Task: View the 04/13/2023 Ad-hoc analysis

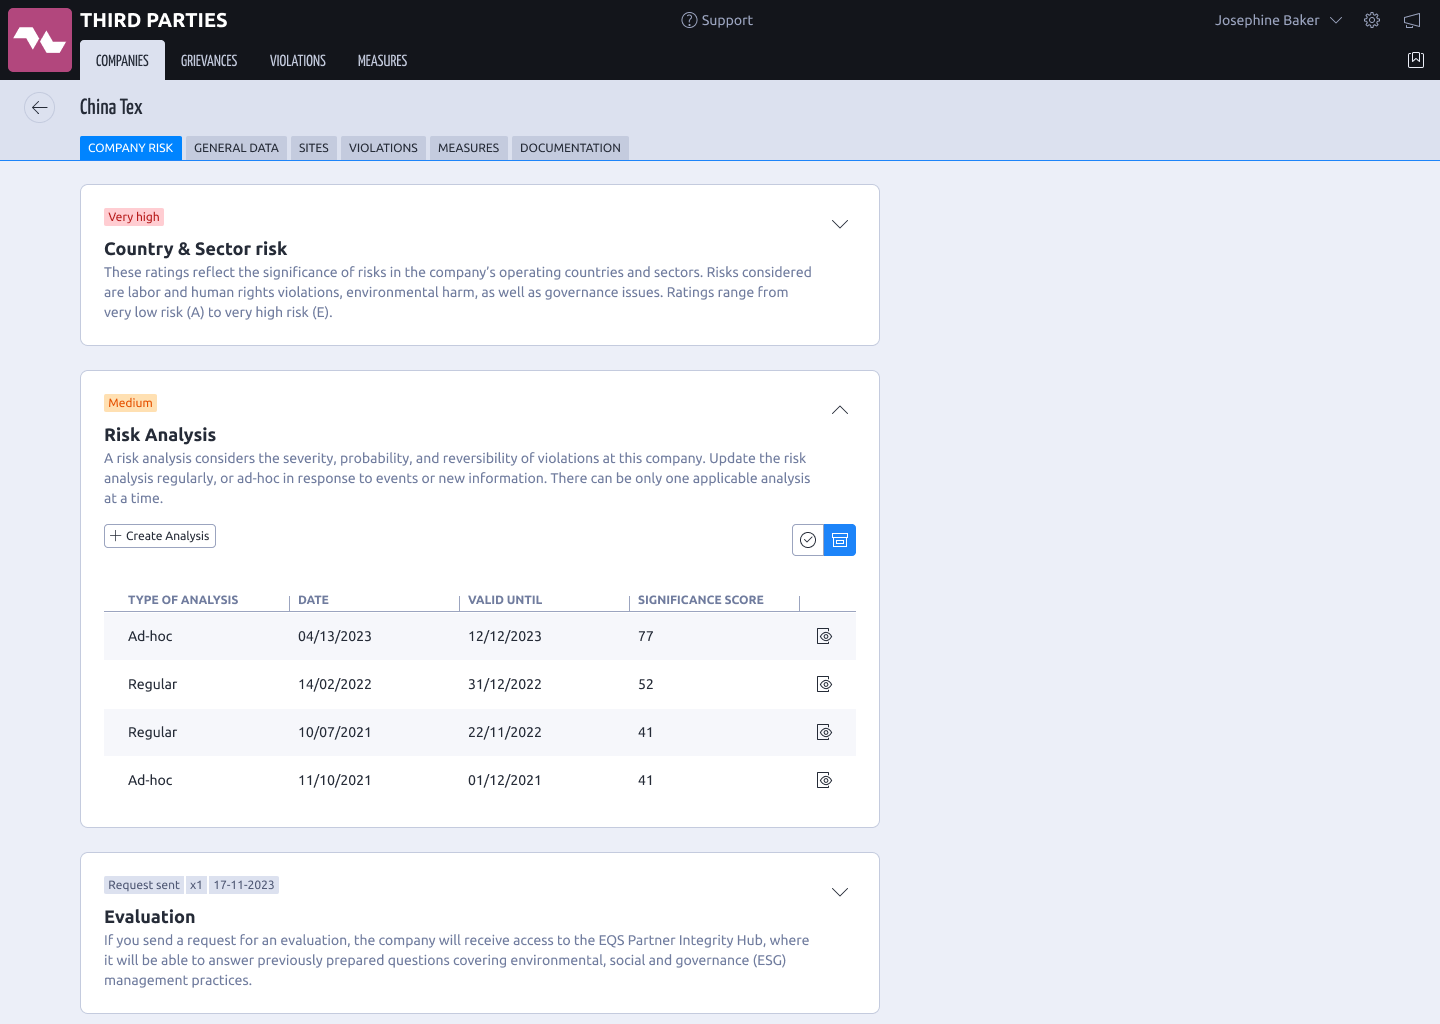Action: (824, 636)
